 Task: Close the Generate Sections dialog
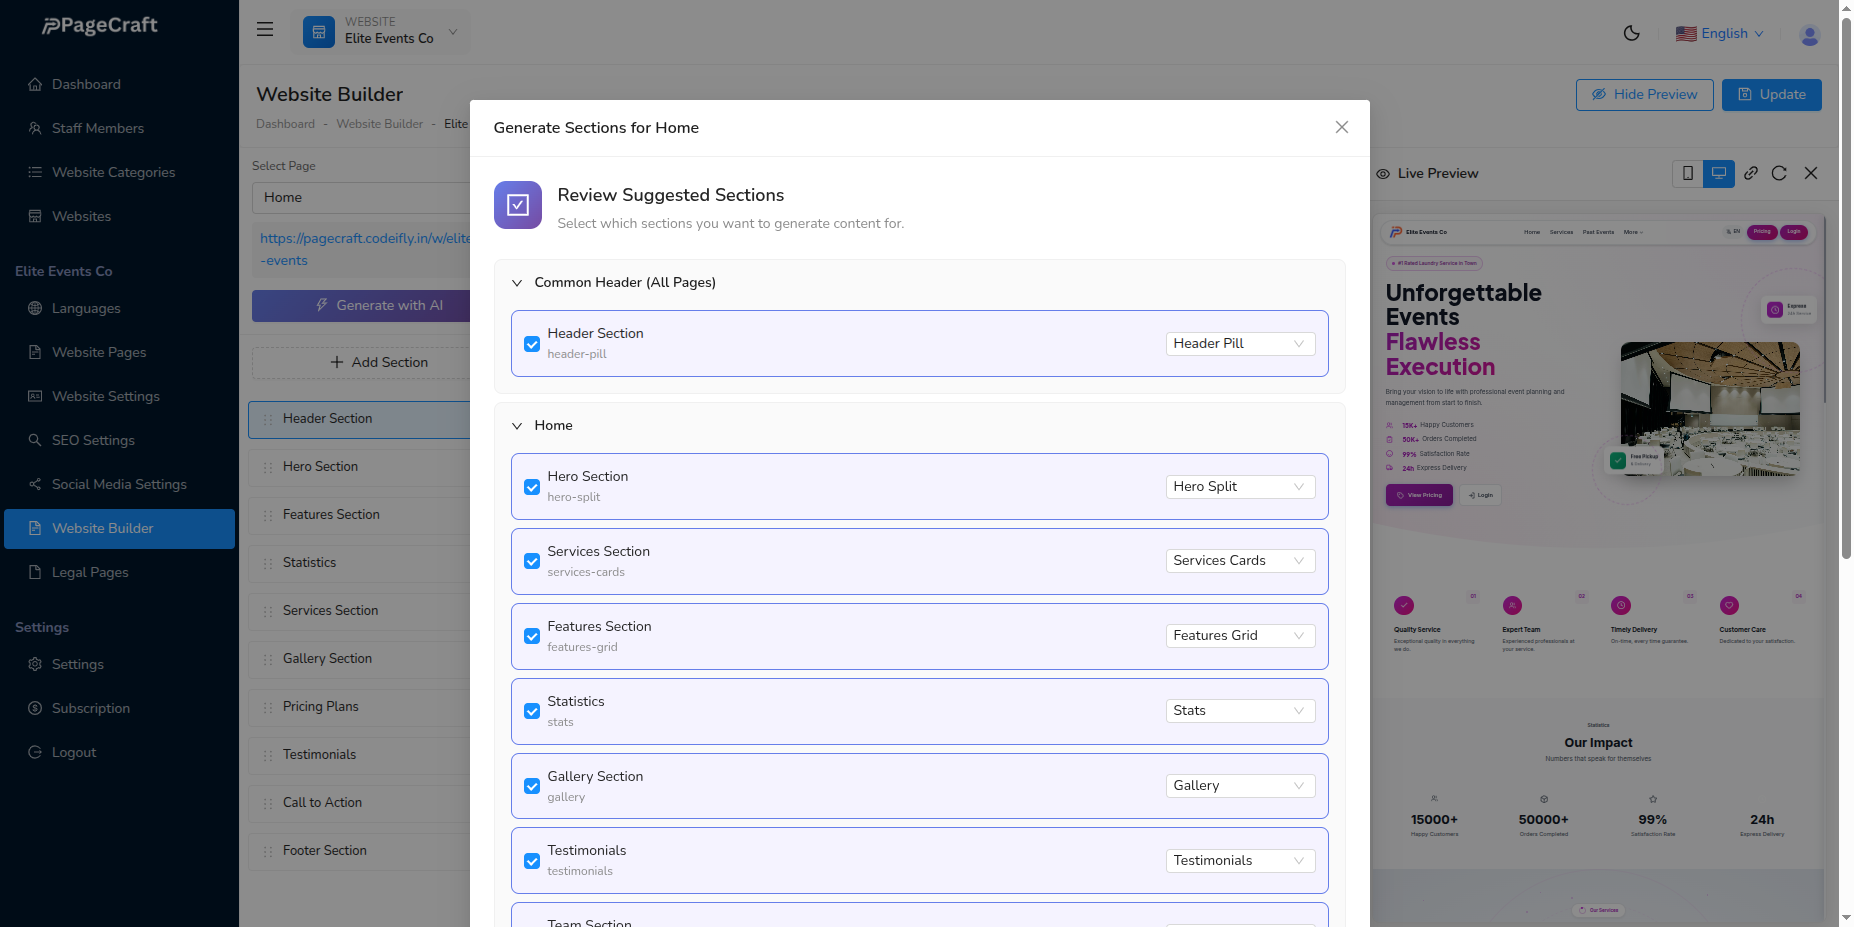[x=1342, y=127]
